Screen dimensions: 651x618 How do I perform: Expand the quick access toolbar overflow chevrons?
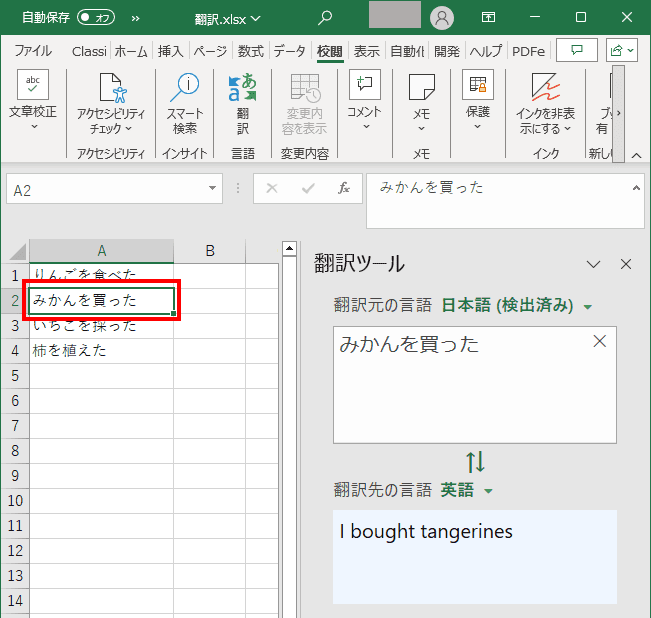coord(135,18)
